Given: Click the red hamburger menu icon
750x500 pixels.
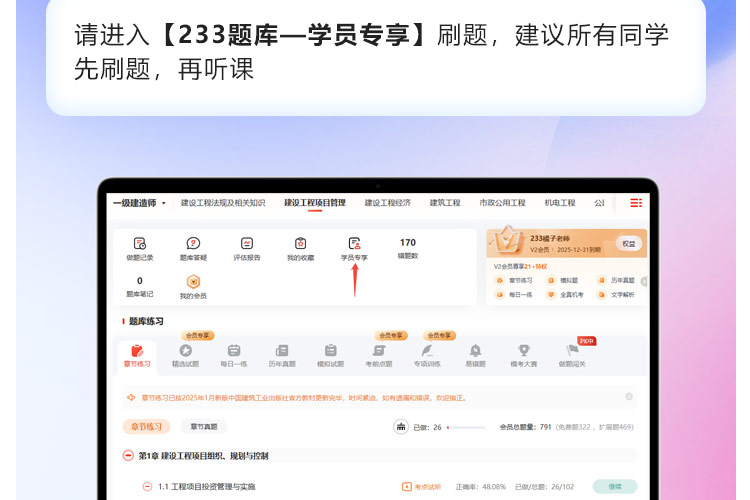Looking at the screenshot, I should point(636,203).
